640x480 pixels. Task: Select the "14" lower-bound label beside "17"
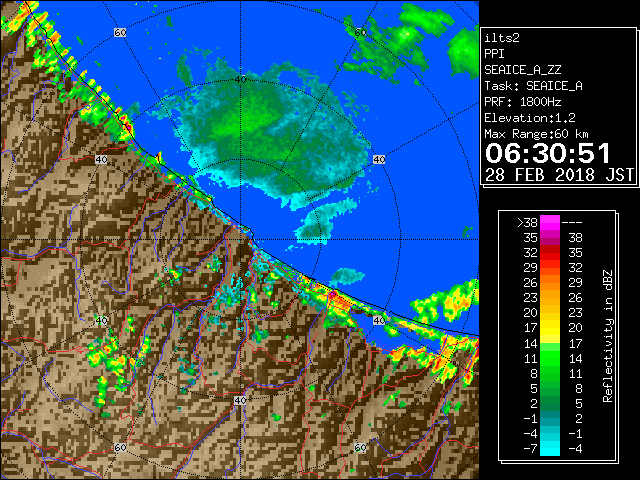coord(530,344)
